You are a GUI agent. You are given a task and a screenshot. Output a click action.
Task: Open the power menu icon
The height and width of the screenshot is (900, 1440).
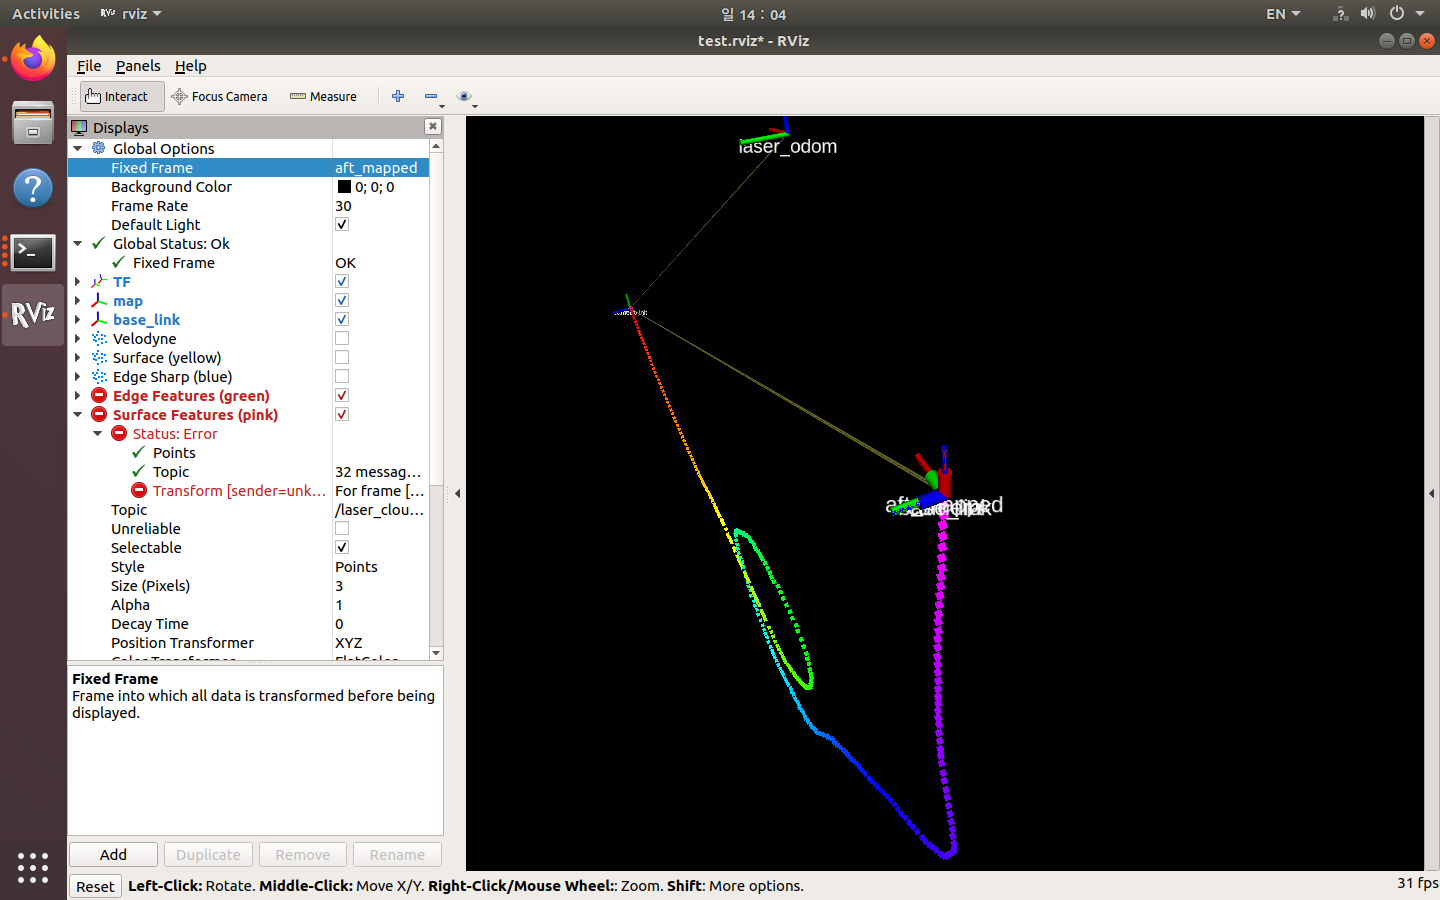1397,14
